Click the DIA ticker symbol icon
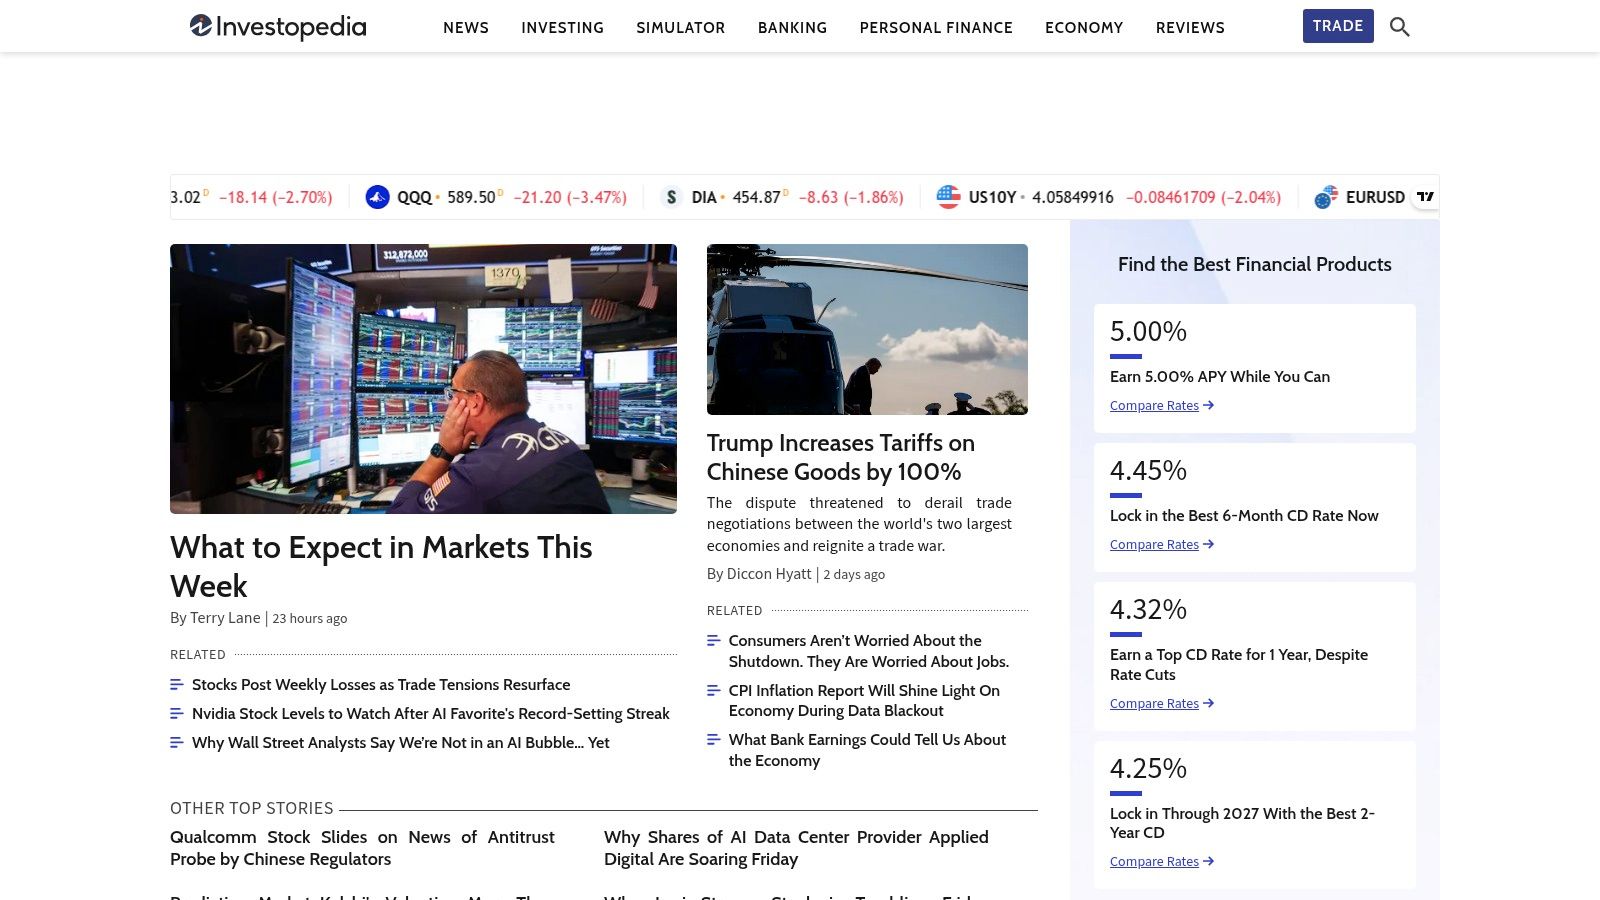Viewport: 1600px width, 900px height. 671,197
